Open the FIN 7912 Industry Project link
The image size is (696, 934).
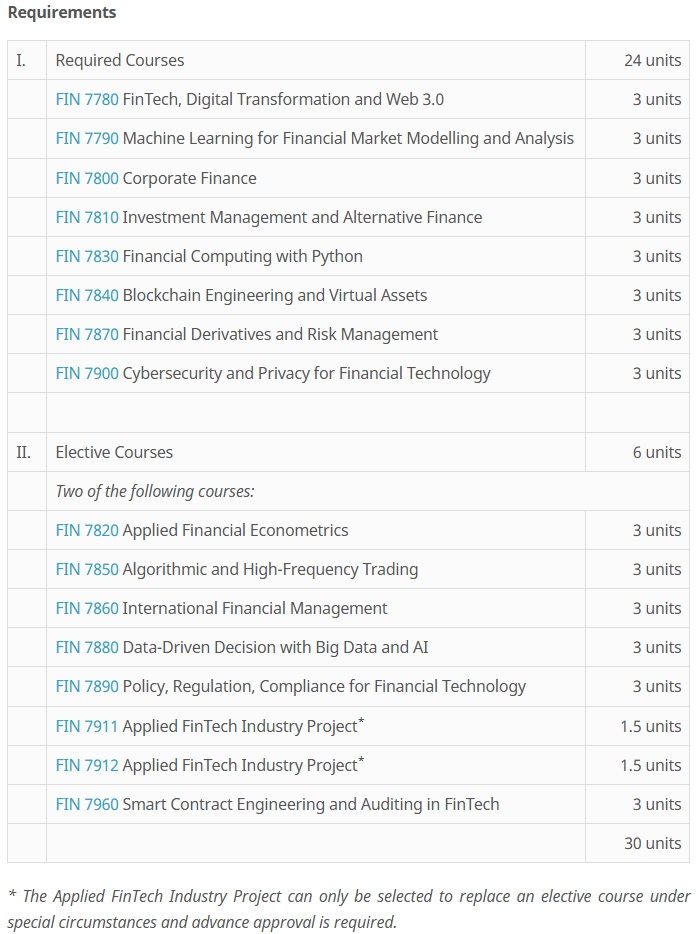point(87,765)
